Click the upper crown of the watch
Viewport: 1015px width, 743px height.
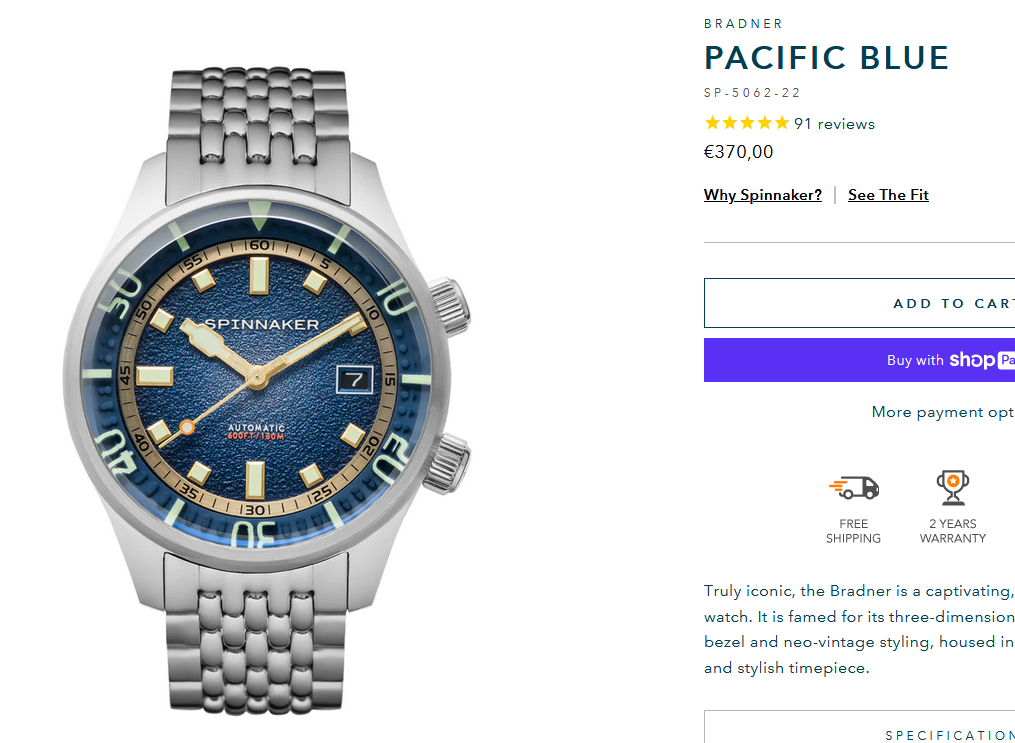coord(451,306)
